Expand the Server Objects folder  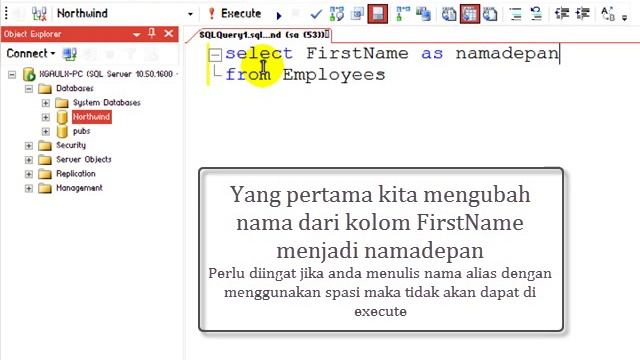coord(29,160)
